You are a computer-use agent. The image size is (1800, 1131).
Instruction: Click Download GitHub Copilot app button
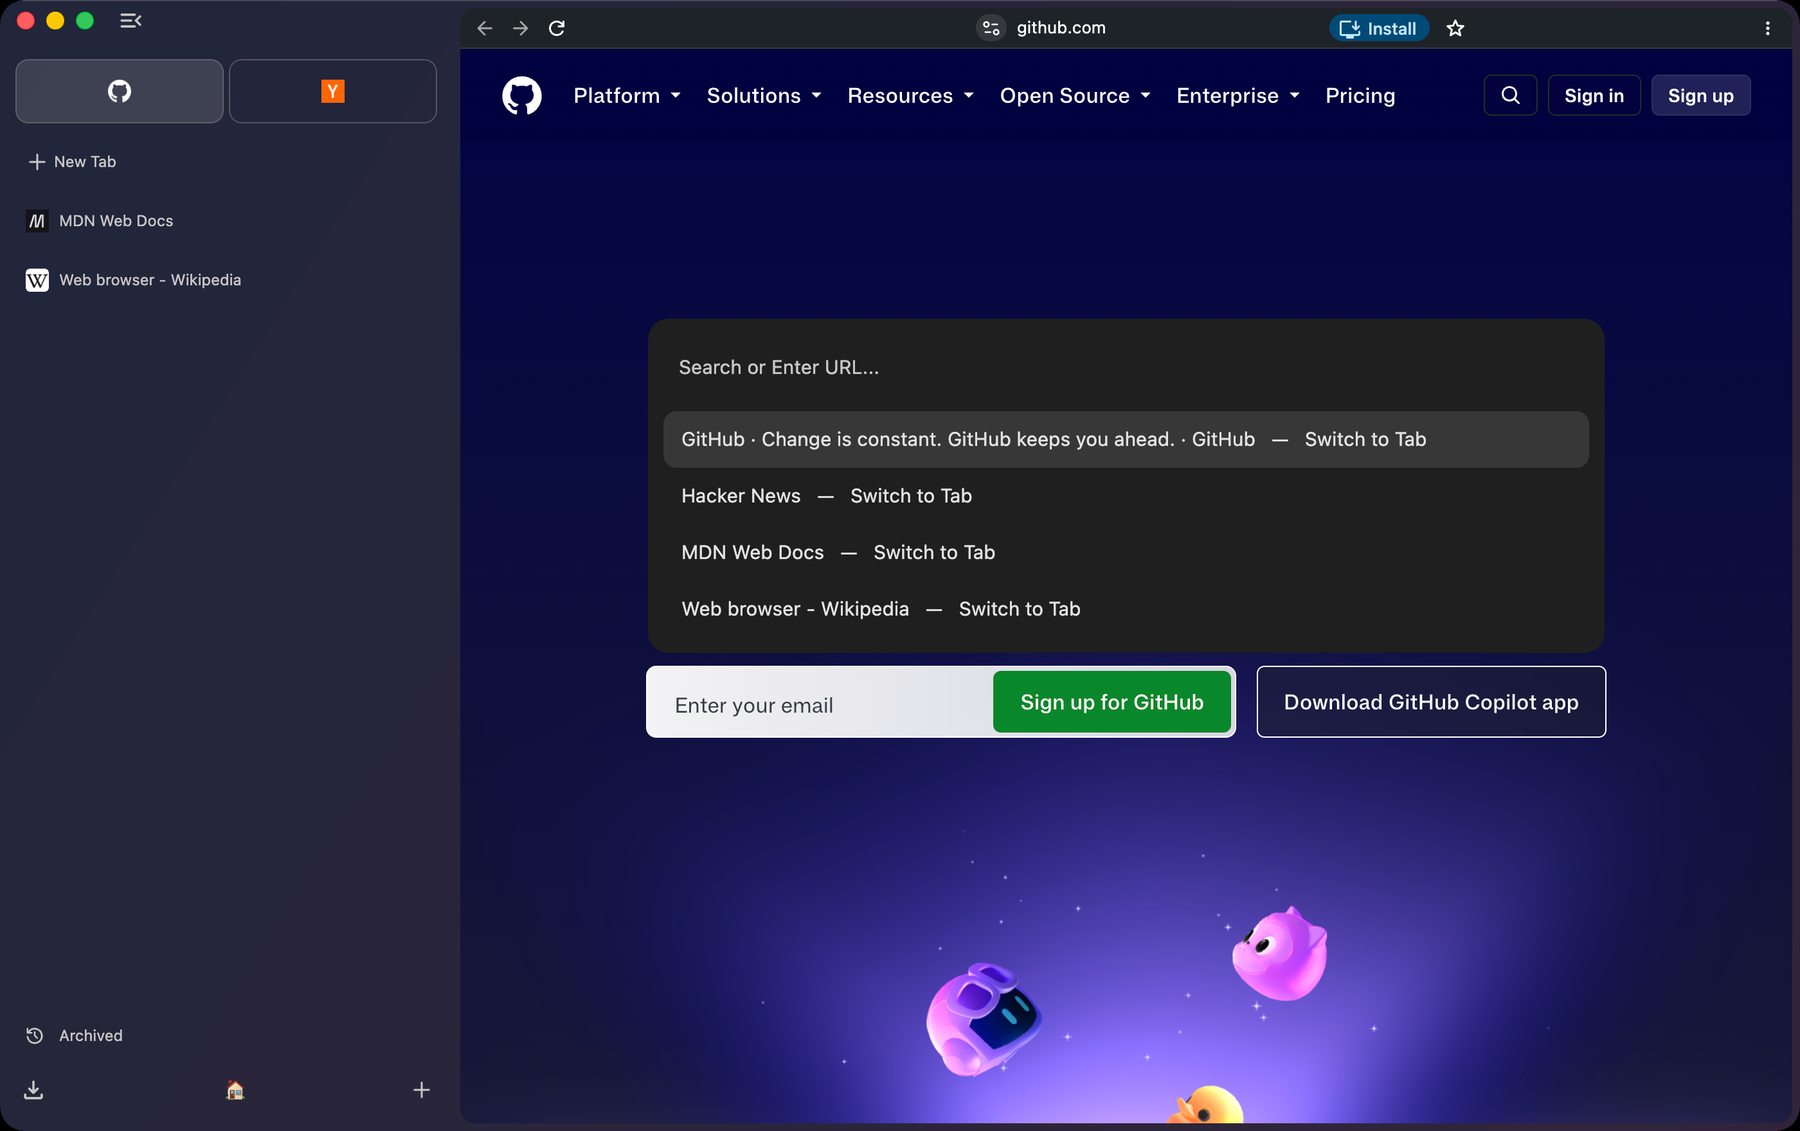[x=1431, y=702]
